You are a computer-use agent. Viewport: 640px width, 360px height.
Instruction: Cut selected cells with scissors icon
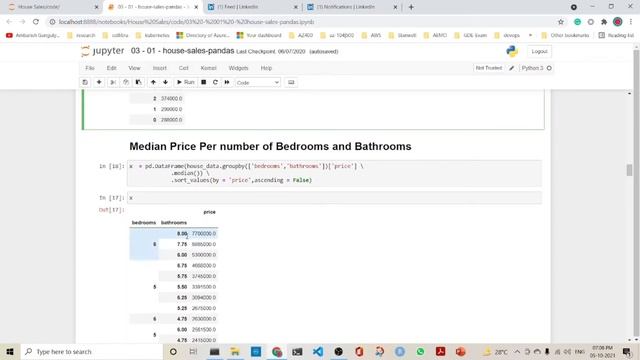tap(113, 82)
